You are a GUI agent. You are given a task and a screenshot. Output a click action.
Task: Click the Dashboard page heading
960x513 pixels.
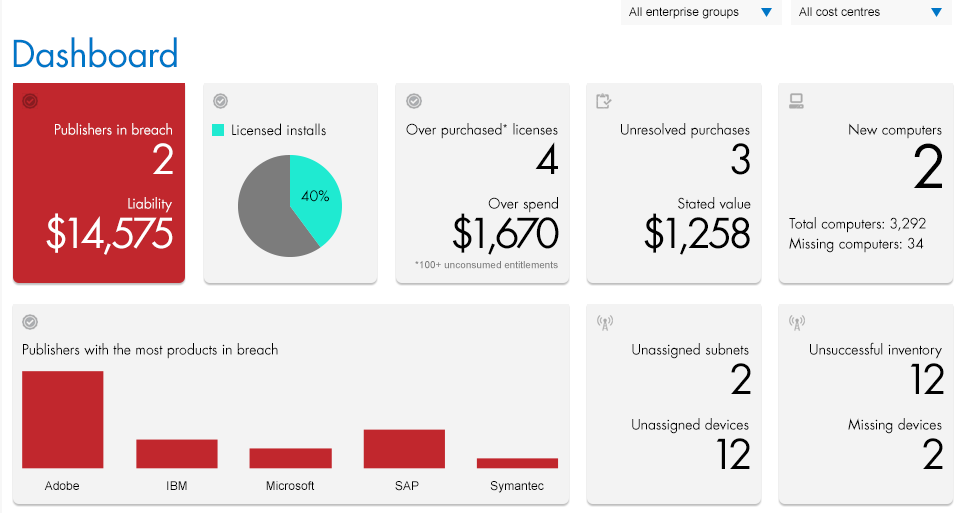pos(95,54)
